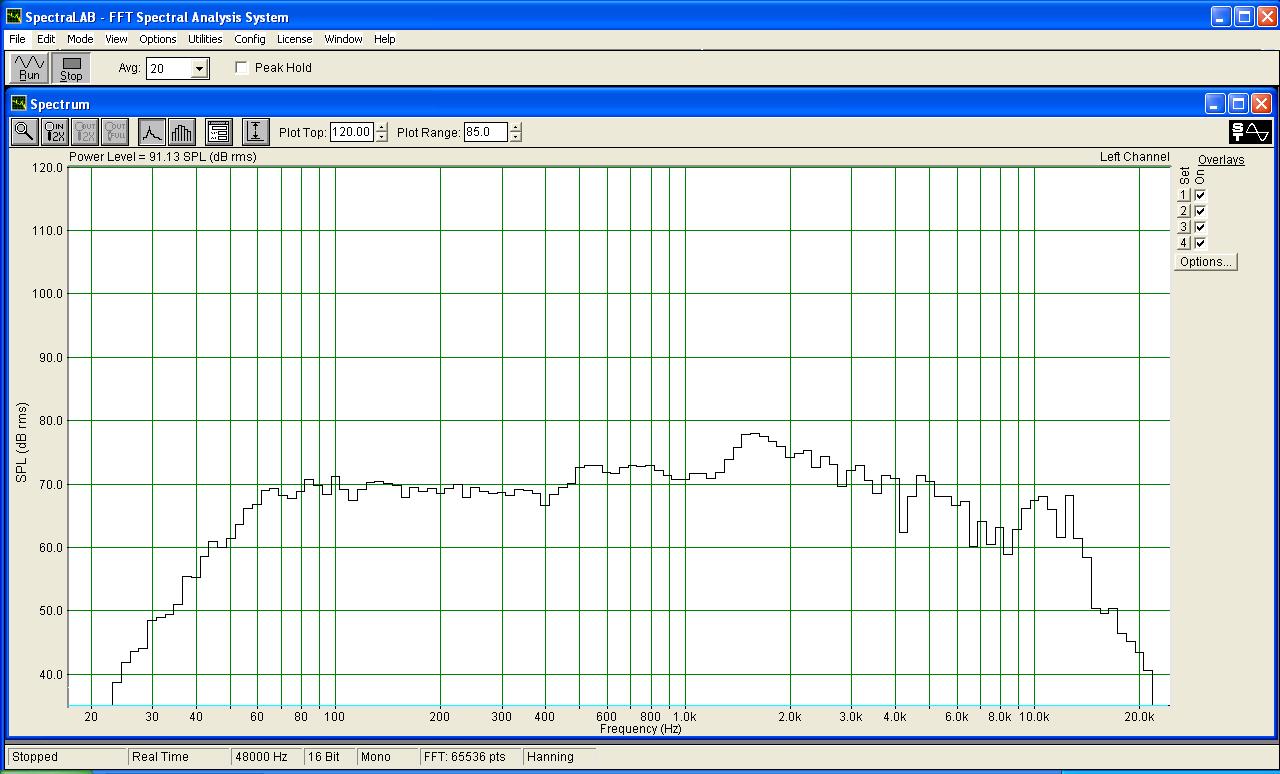Open the plot settings dialog icon
1280x774 pixels.
pos(218,132)
